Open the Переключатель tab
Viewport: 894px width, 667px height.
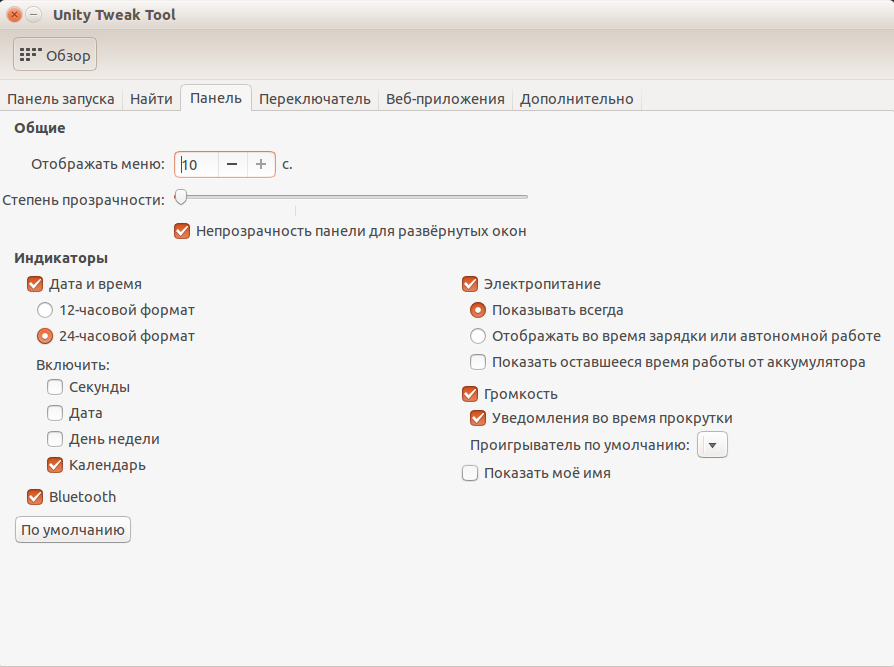pyautogui.click(x=314, y=99)
